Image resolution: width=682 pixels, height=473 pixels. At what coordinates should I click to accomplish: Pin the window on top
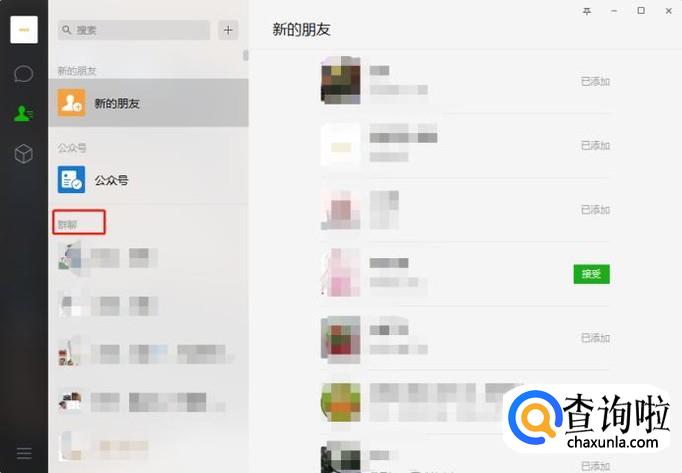[587, 11]
